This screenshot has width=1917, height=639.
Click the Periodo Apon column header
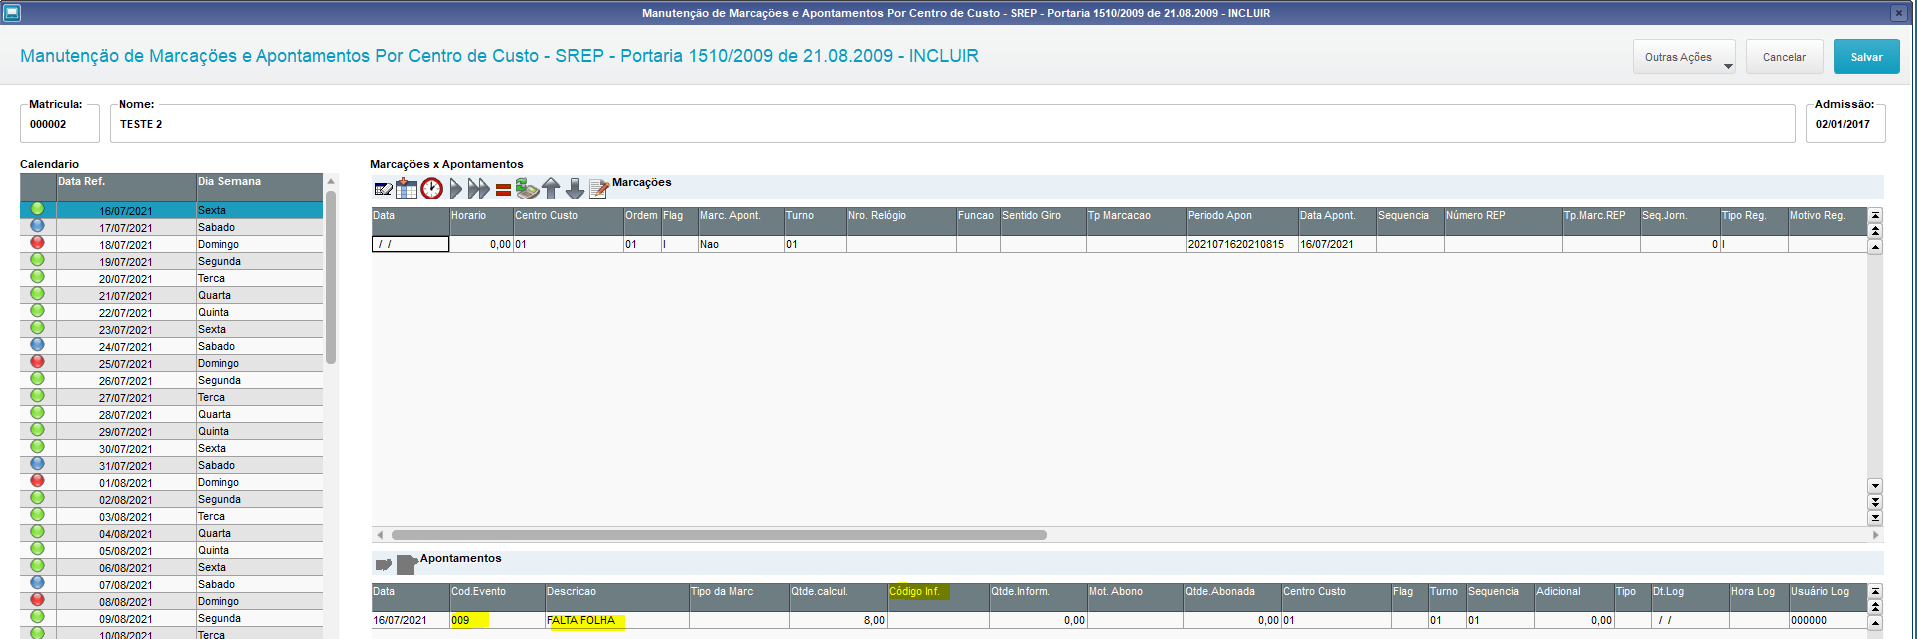coord(1242,221)
